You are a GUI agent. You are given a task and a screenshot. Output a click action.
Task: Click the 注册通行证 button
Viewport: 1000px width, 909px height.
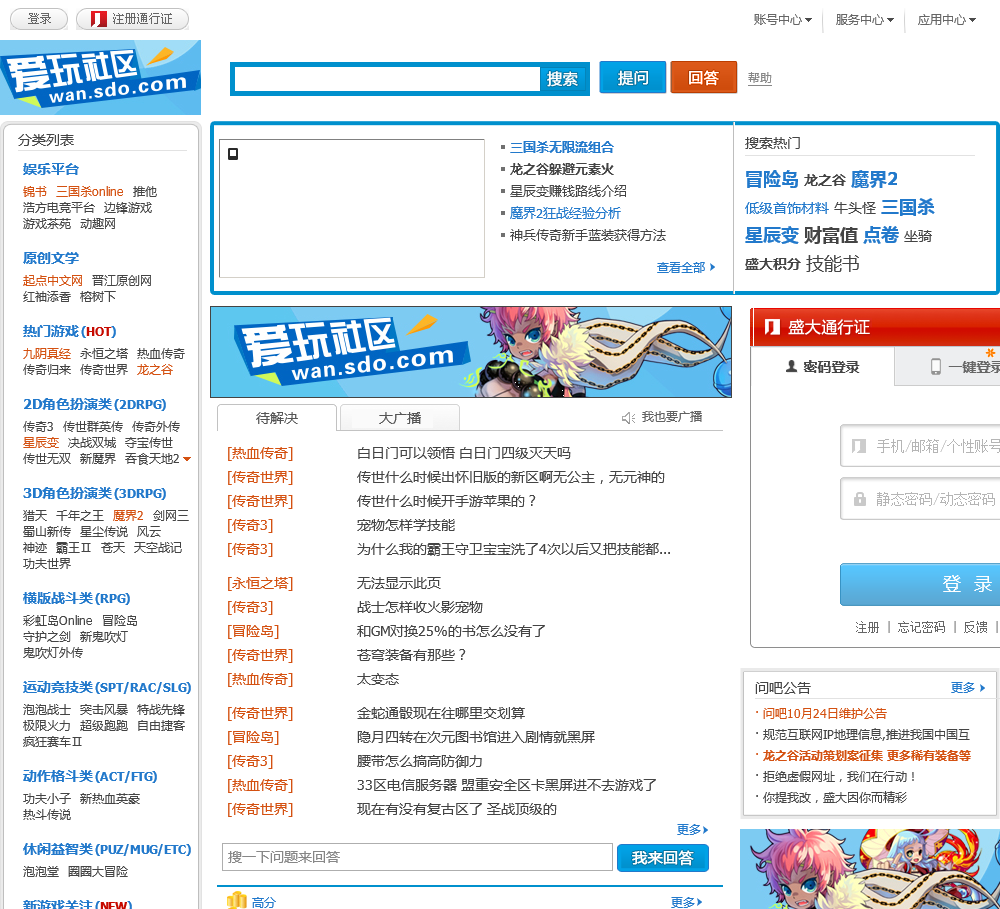click(133, 19)
